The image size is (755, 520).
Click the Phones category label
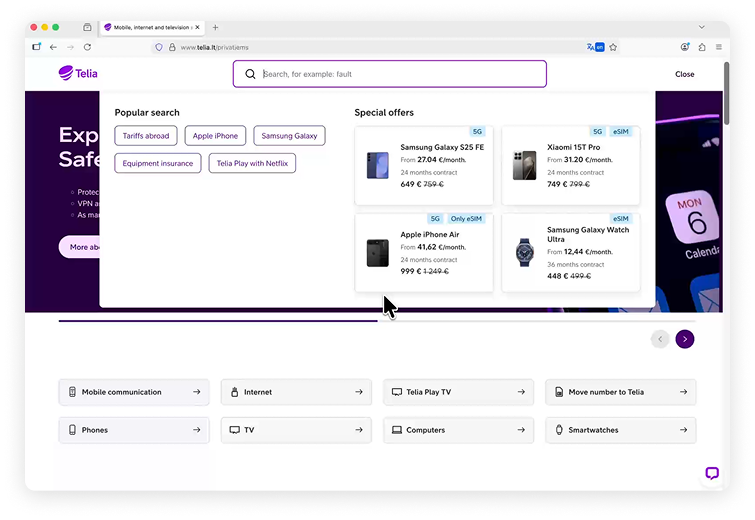pyautogui.click(x=94, y=430)
